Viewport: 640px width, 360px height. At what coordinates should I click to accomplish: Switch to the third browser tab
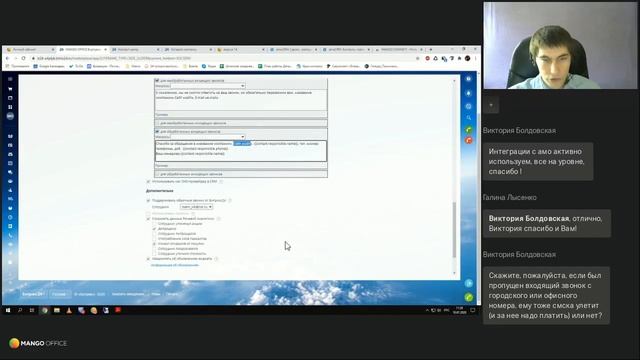pyautogui.click(x=135, y=49)
